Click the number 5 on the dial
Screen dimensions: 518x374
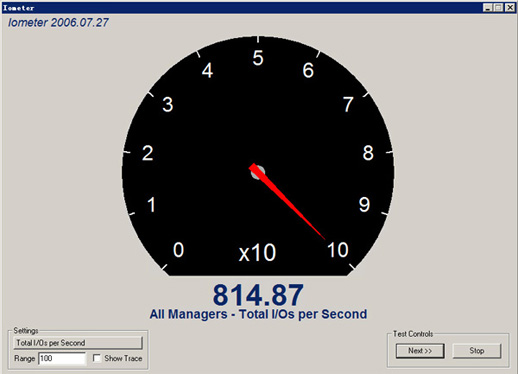(x=258, y=58)
